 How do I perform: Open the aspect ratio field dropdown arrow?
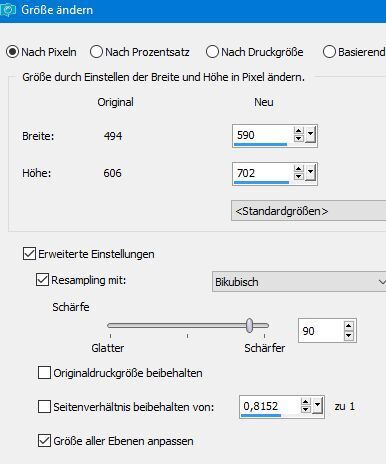(x=317, y=406)
